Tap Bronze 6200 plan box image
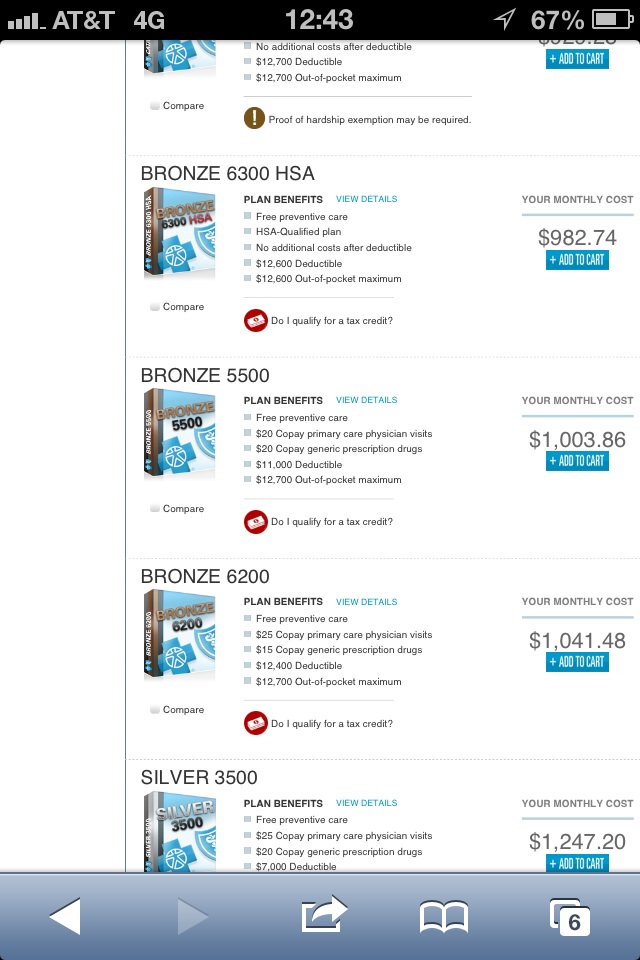The image size is (640, 960). 180,635
